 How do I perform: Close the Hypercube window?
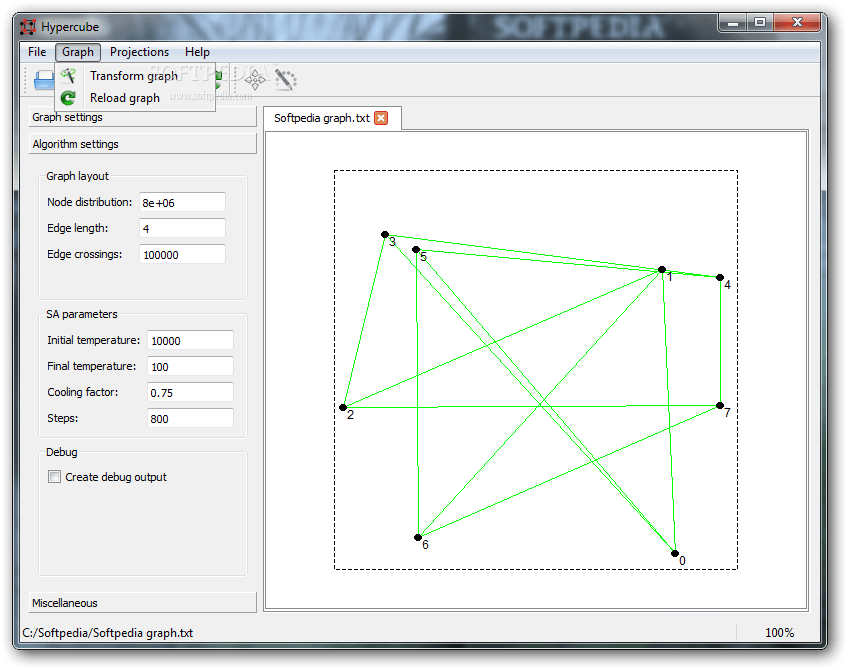(797, 23)
